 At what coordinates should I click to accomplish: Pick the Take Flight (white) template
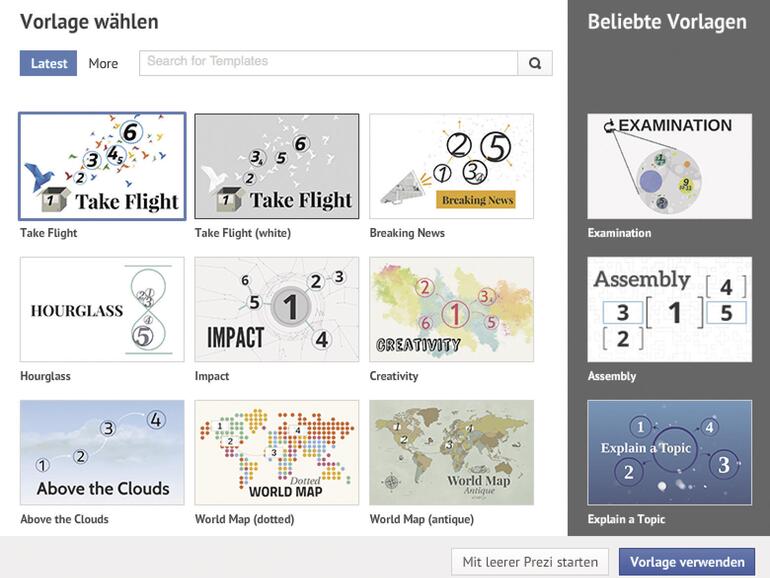(277, 166)
